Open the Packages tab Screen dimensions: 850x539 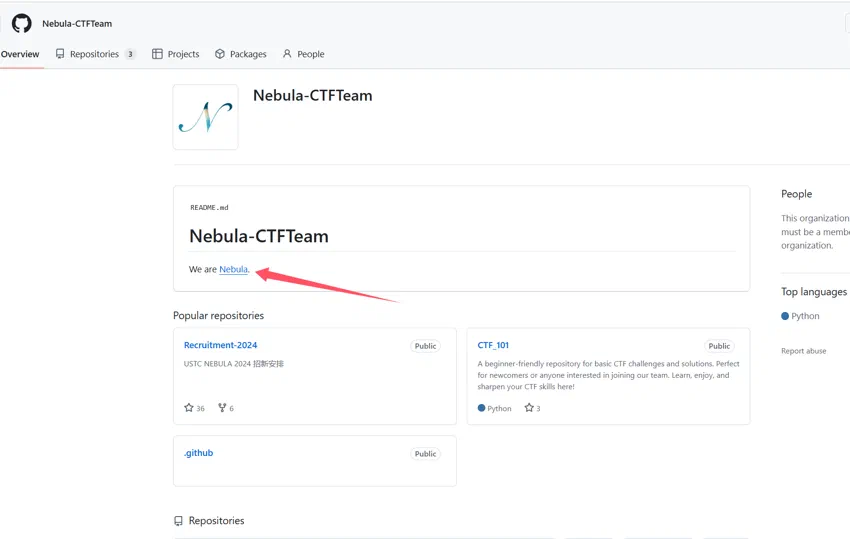(241, 54)
